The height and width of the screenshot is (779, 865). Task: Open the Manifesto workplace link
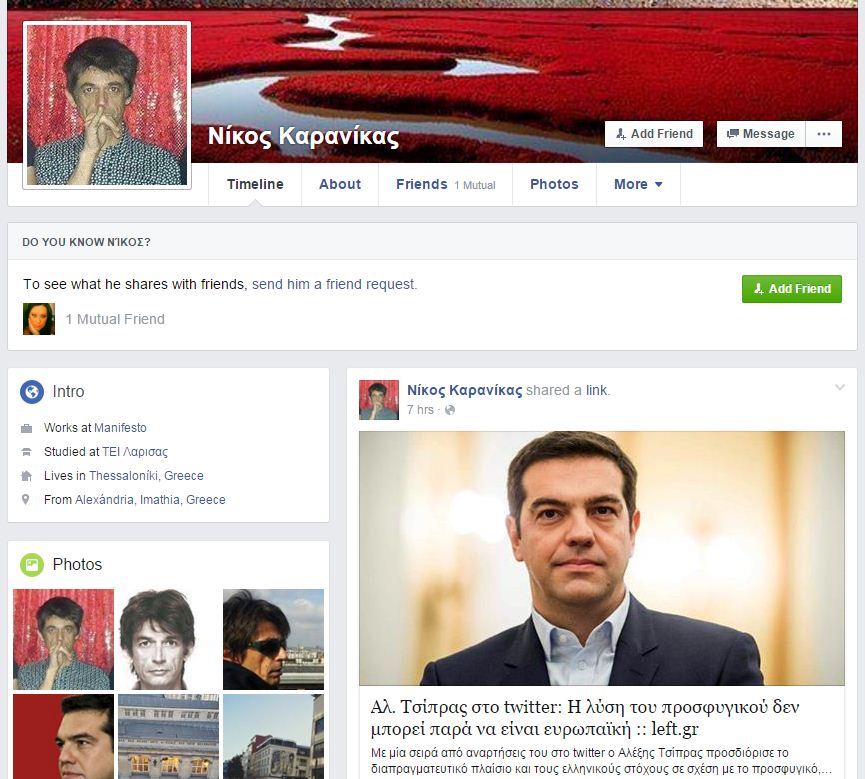[x=120, y=428]
